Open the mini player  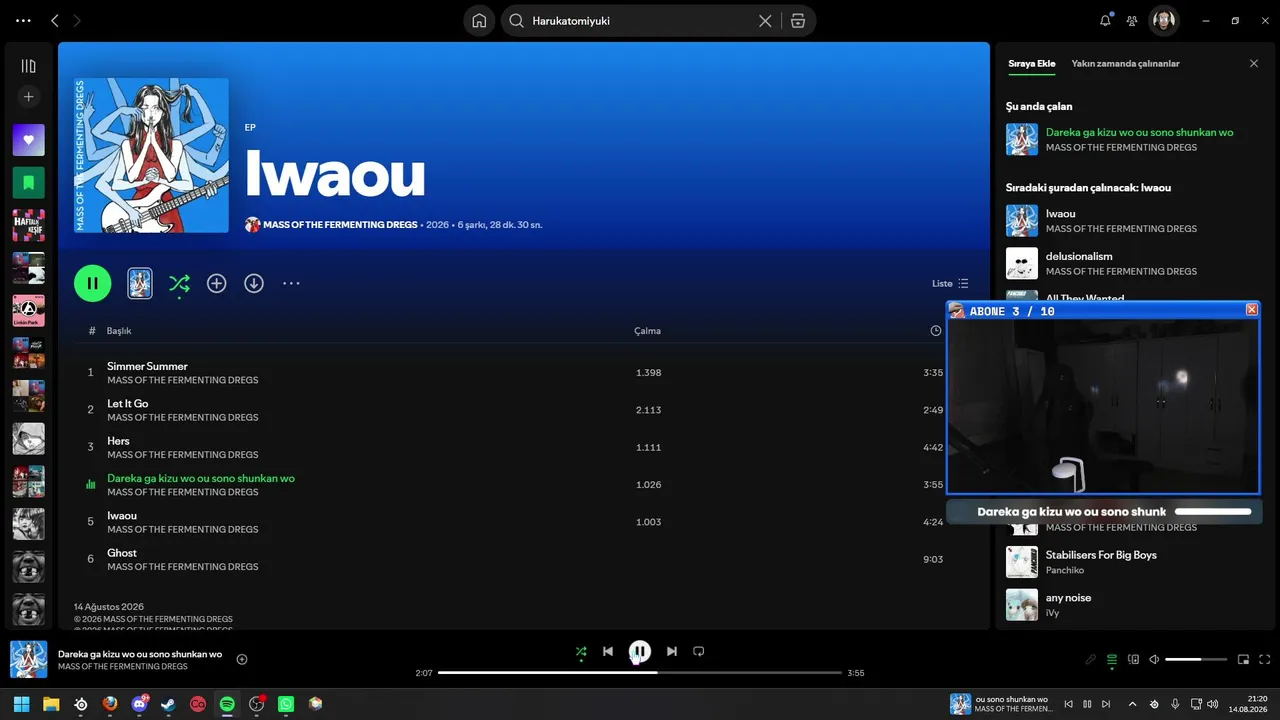[x=1244, y=659]
